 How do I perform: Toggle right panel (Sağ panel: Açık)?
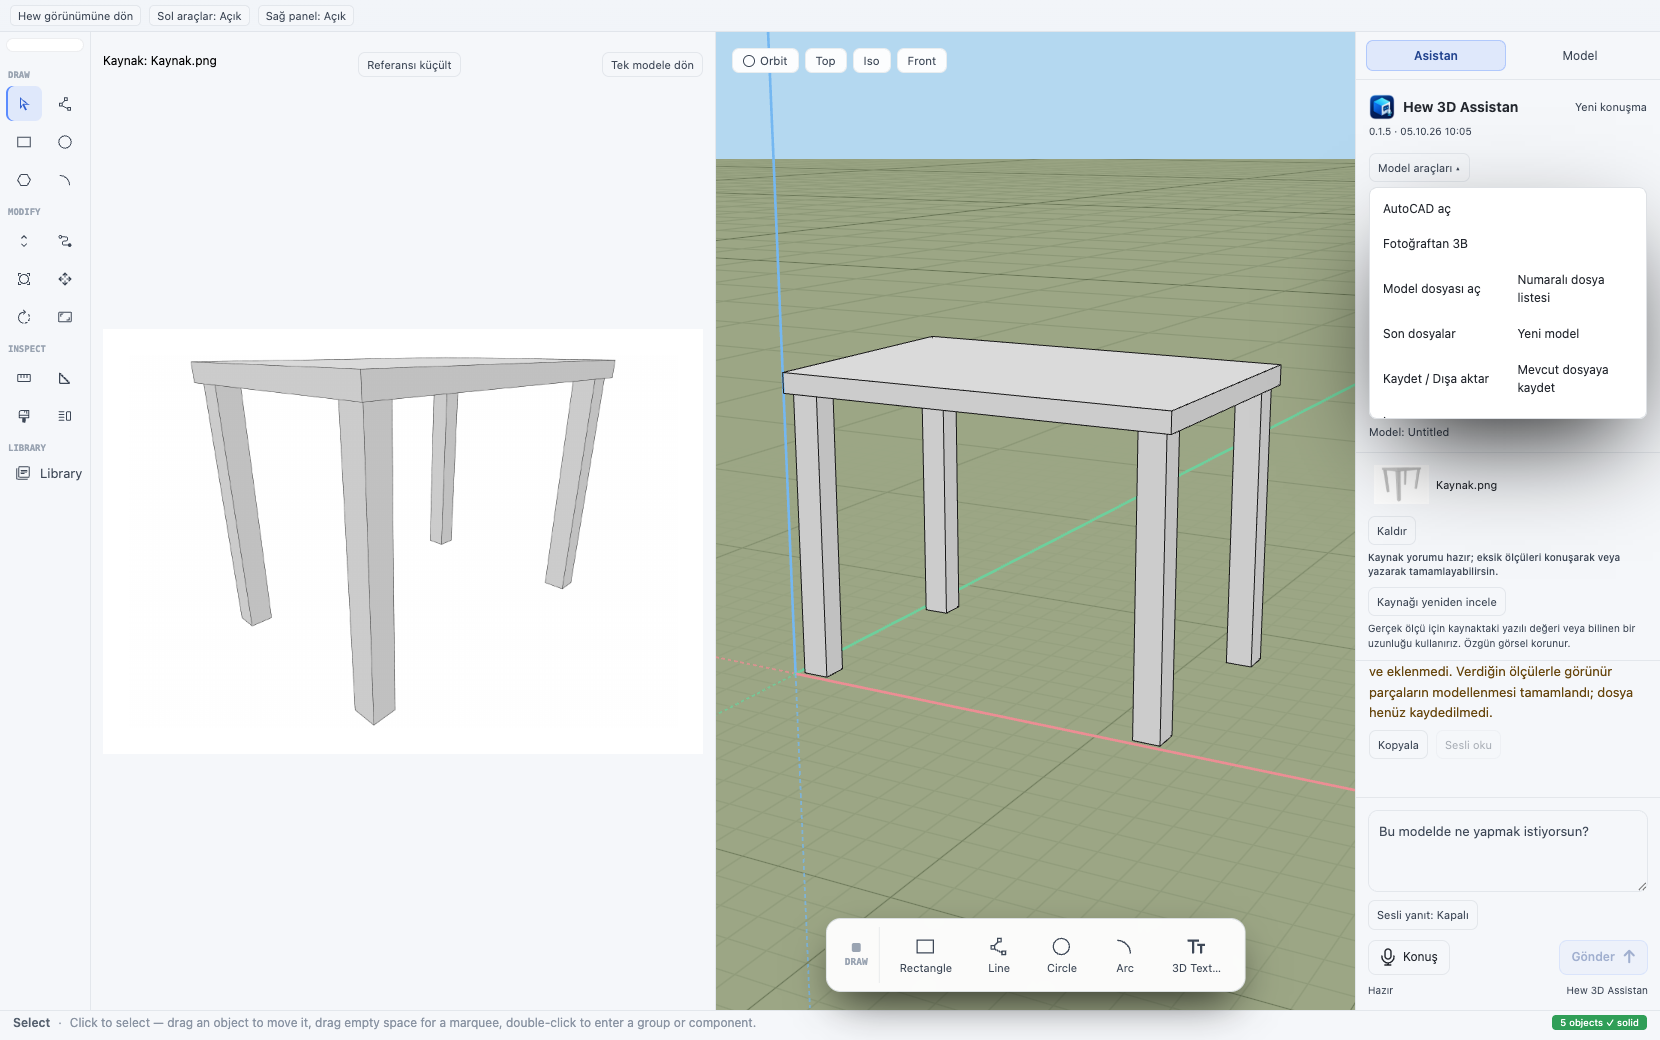(306, 16)
